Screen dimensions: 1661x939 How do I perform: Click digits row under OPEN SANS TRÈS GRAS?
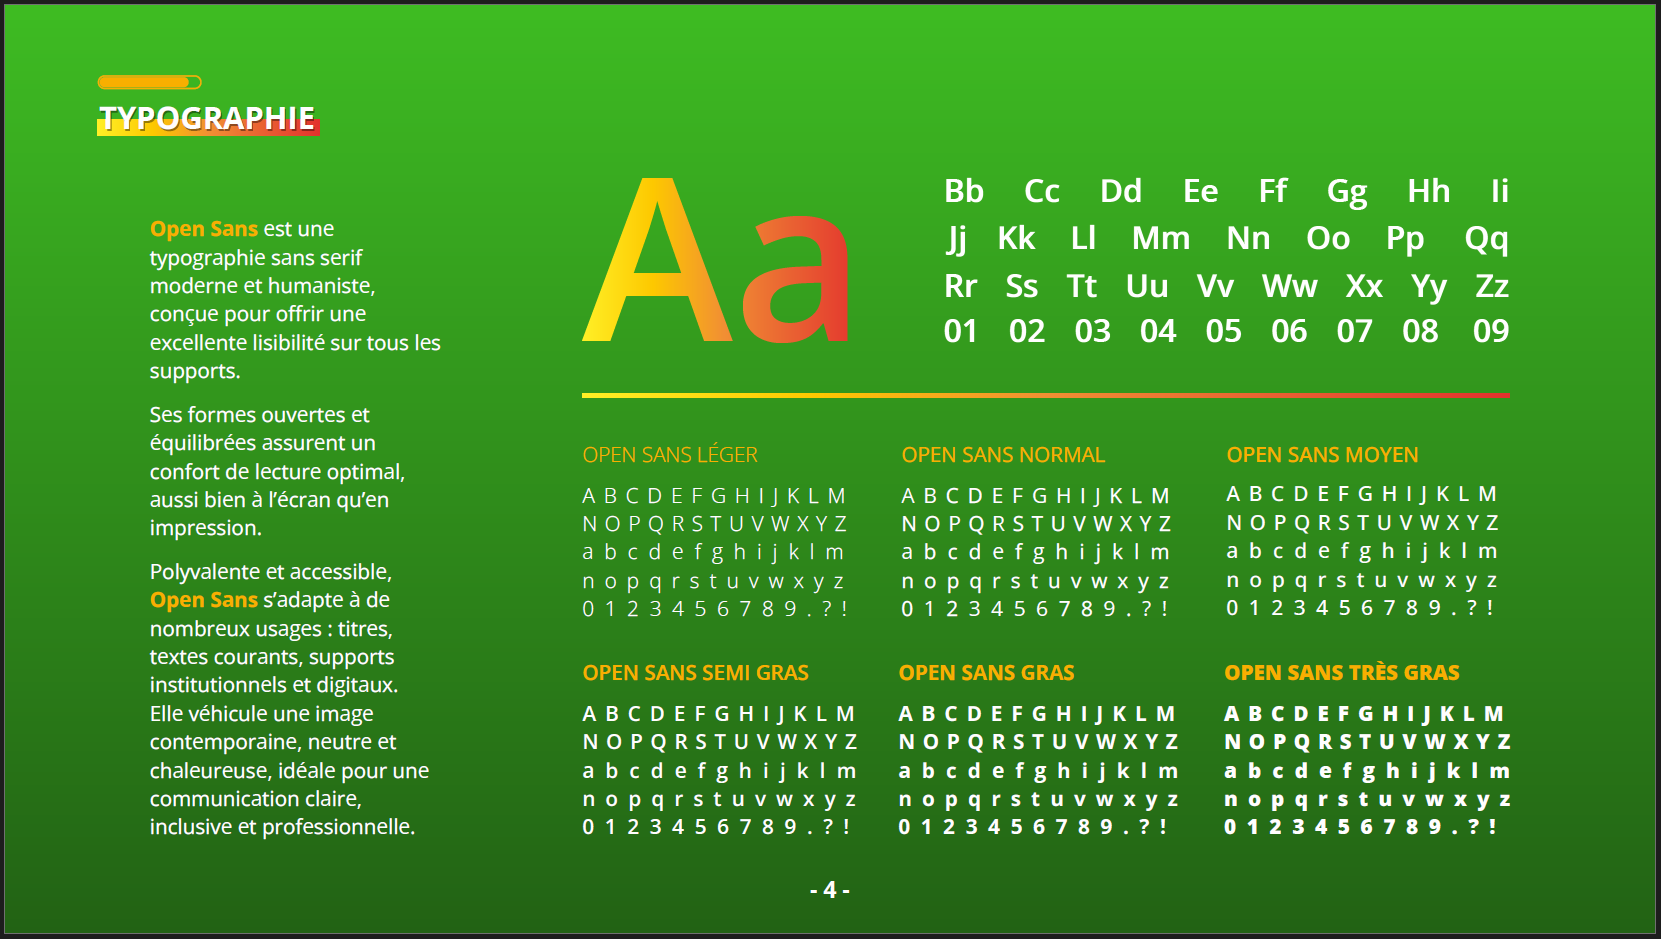tap(1361, 827)
